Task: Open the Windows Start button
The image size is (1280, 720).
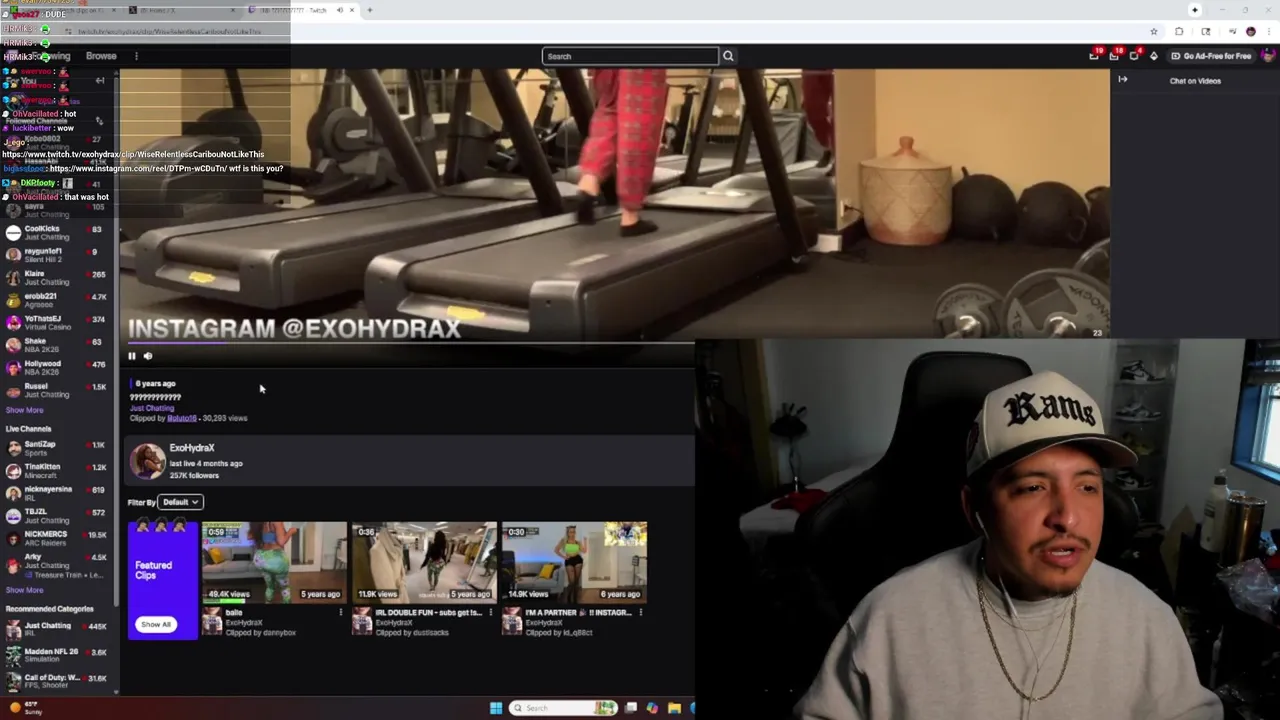Action: (496, 708)
